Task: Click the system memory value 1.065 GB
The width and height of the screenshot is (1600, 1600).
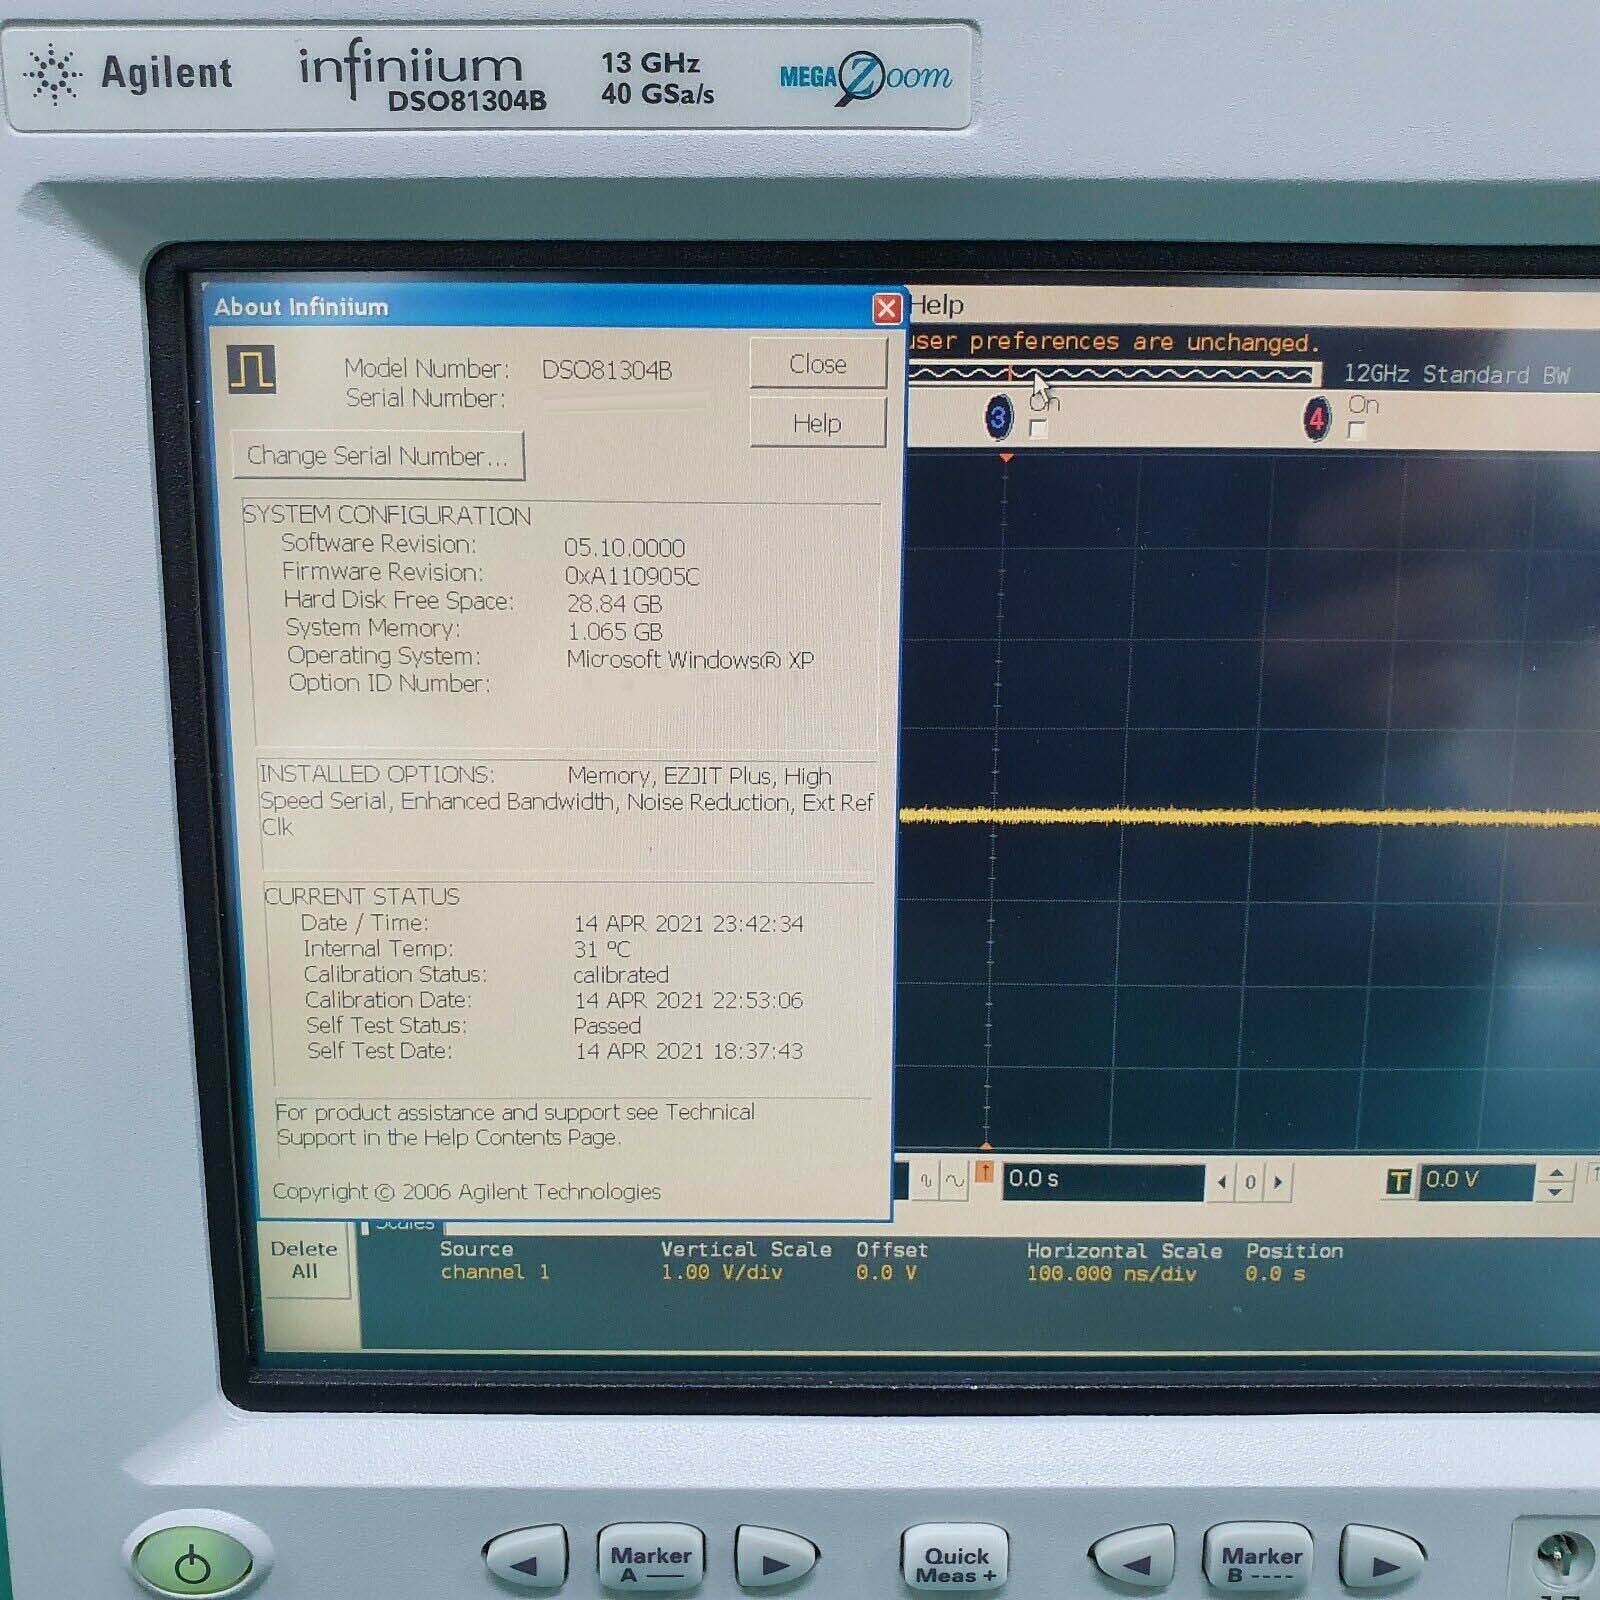Action: (x=615, y=632)
